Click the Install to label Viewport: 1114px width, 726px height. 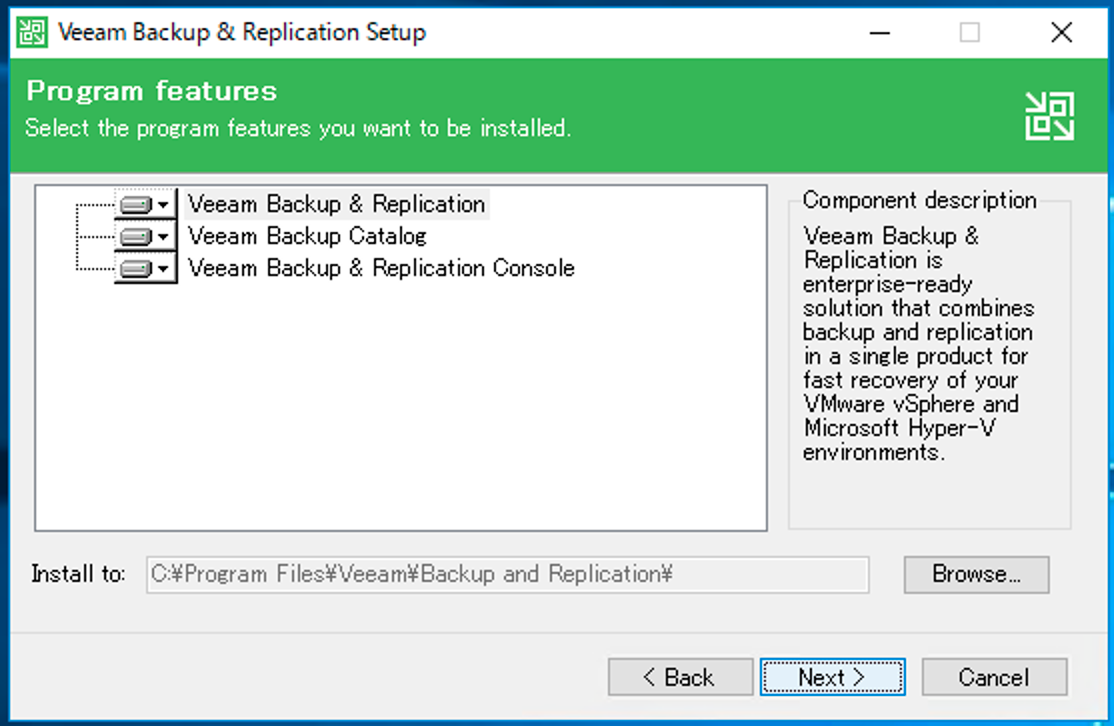coord(79,575)
